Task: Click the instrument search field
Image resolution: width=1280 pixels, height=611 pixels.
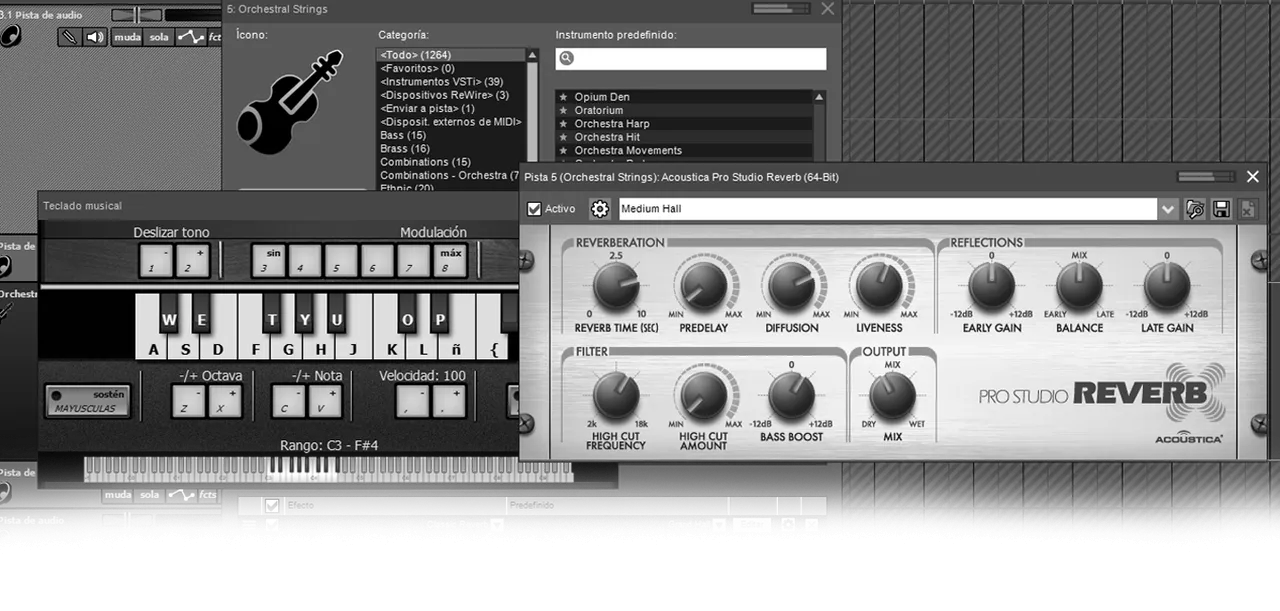Action: click(x=691, y=59)
